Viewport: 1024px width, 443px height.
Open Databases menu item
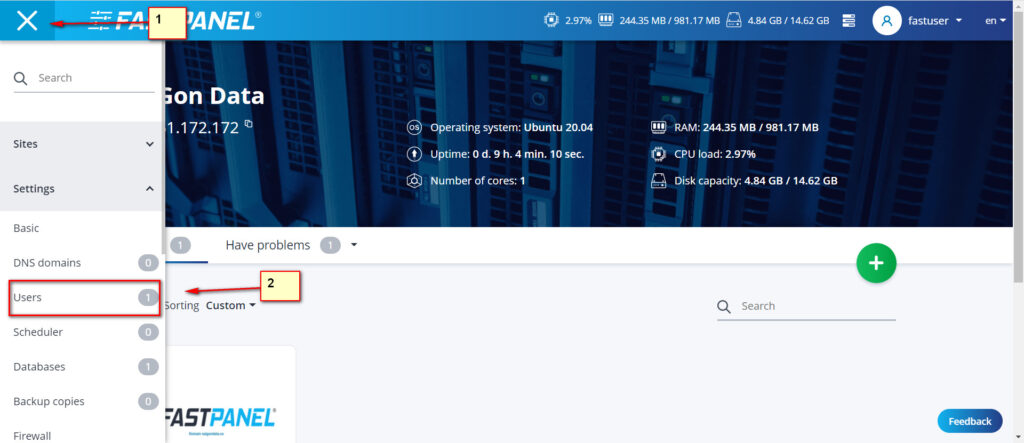pos(39,367)
